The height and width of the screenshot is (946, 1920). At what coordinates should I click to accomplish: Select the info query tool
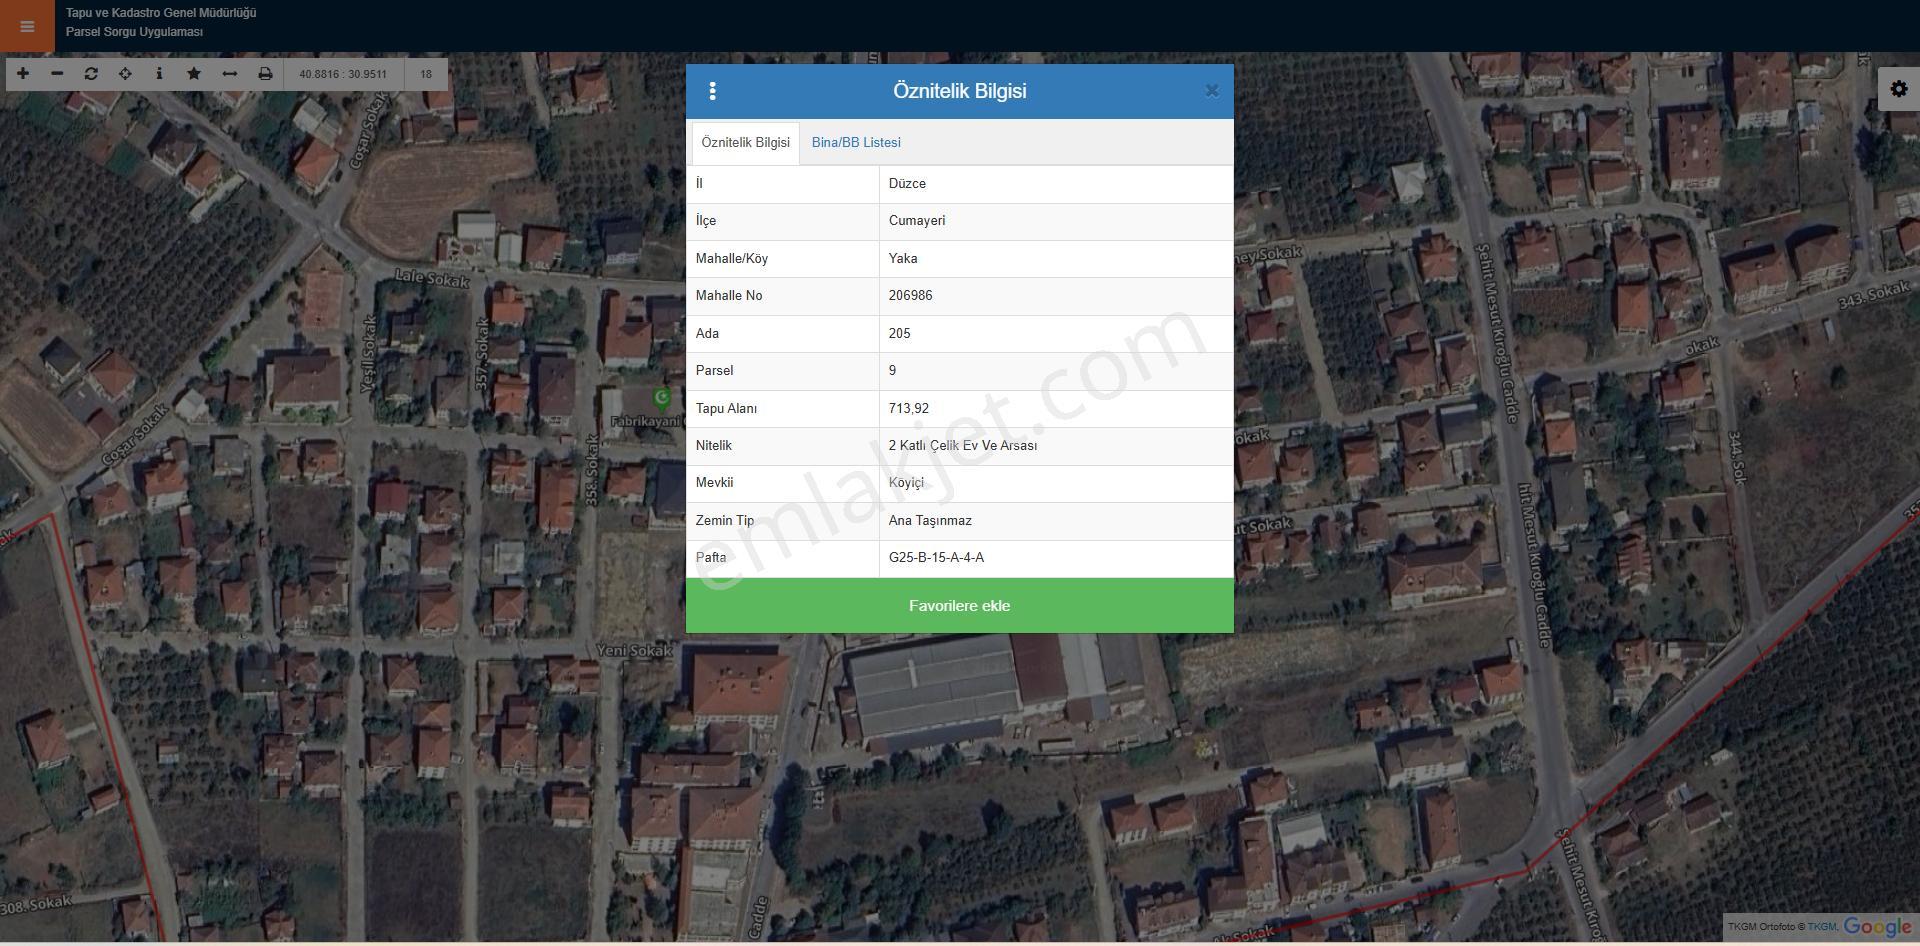tap(159, 74)
